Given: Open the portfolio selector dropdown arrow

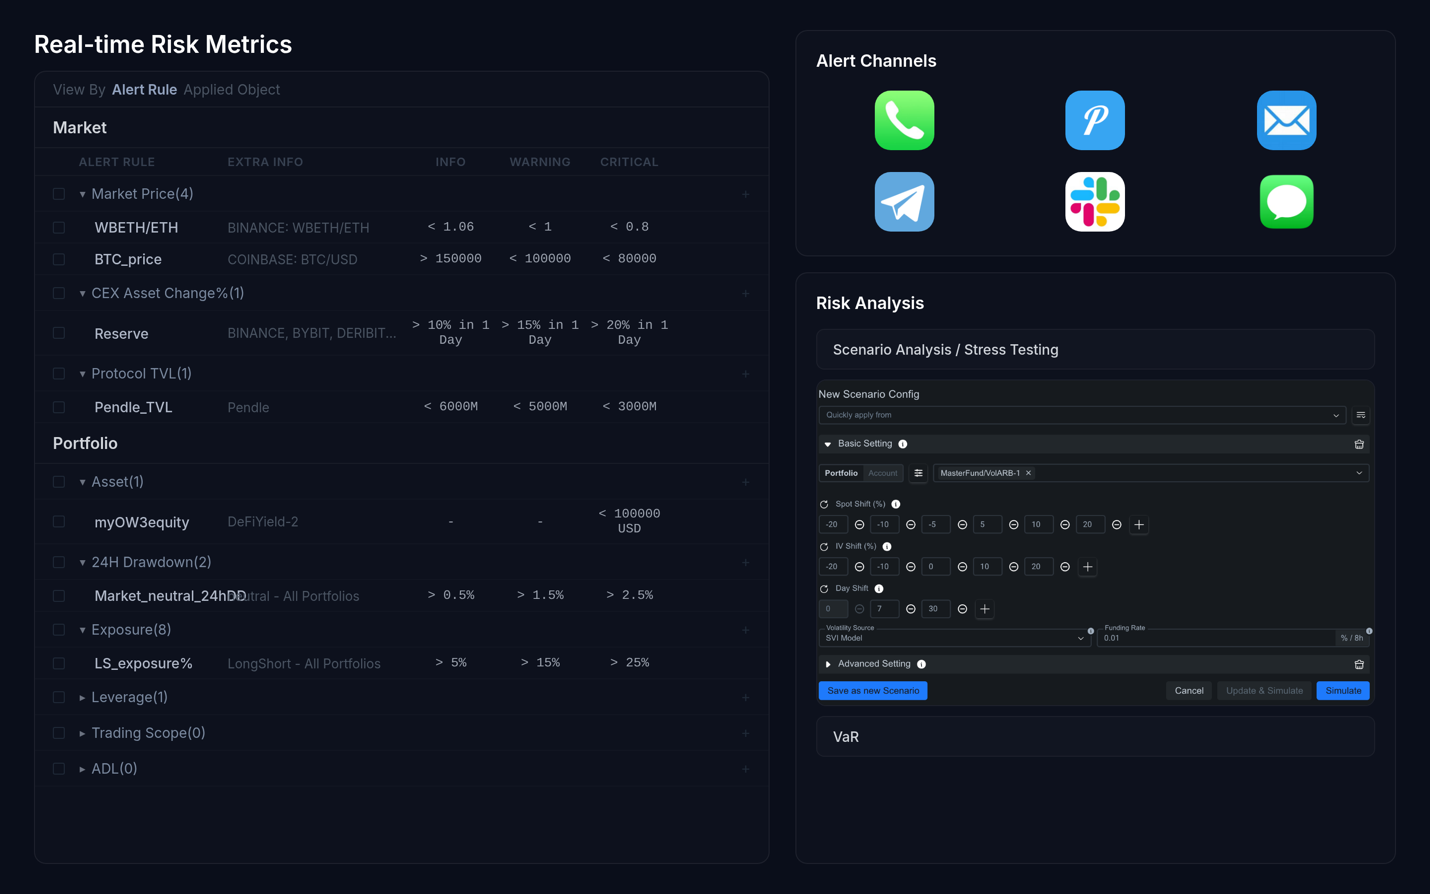Looking at the screenshot, I should point(1359,473).
